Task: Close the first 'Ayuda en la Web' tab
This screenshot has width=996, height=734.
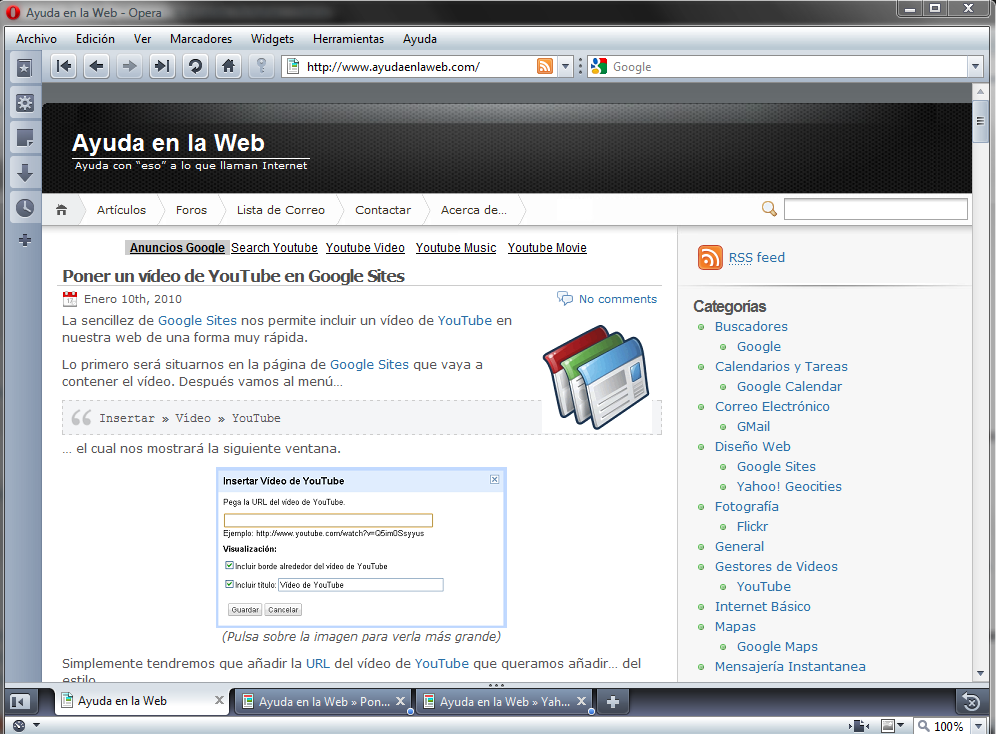Action: [219, 700]
